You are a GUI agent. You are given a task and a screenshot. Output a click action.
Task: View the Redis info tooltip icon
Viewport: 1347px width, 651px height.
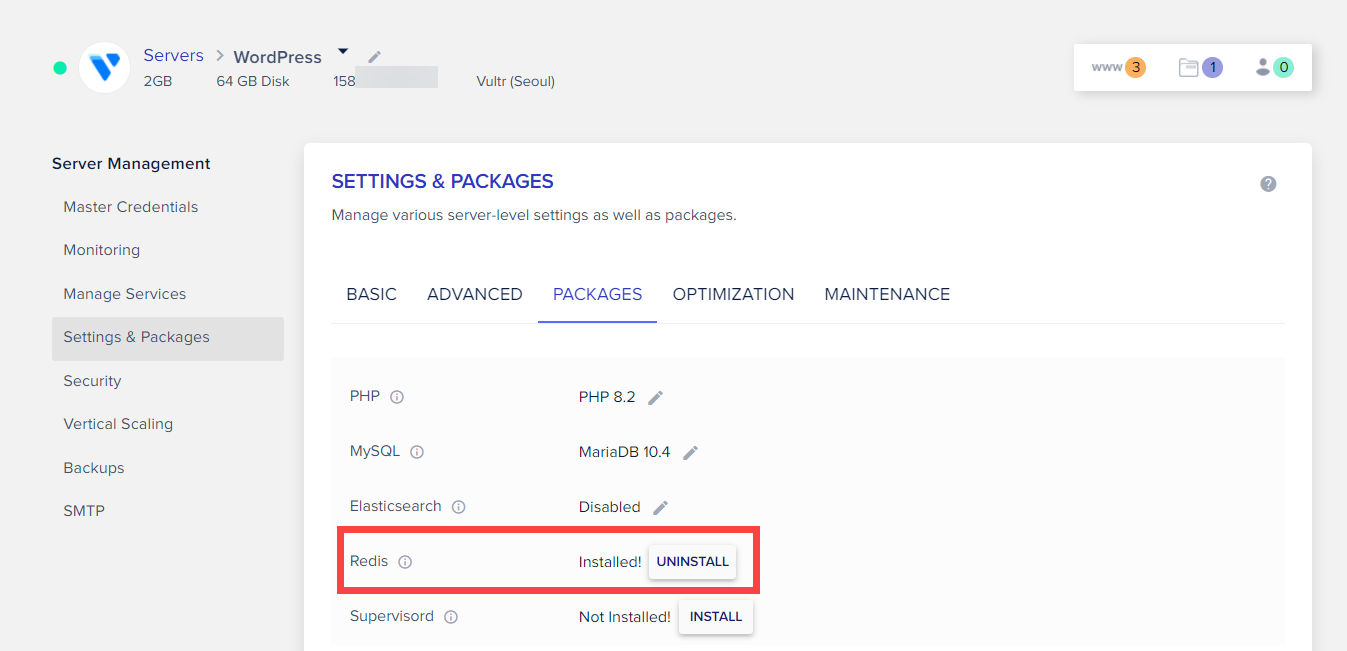pos(406,561)
